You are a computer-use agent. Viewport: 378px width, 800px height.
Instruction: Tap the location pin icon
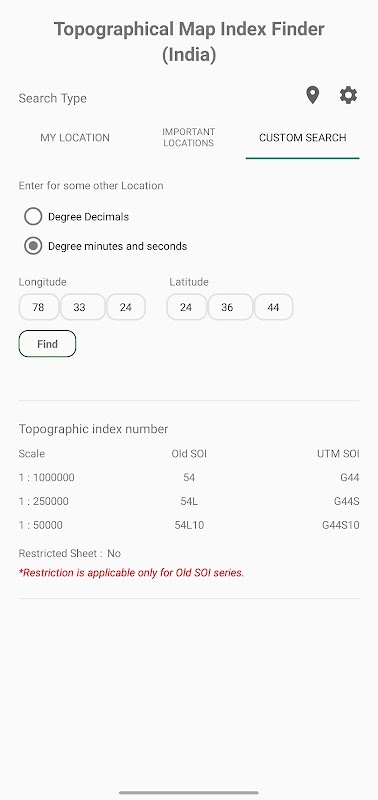coord(313,95)
